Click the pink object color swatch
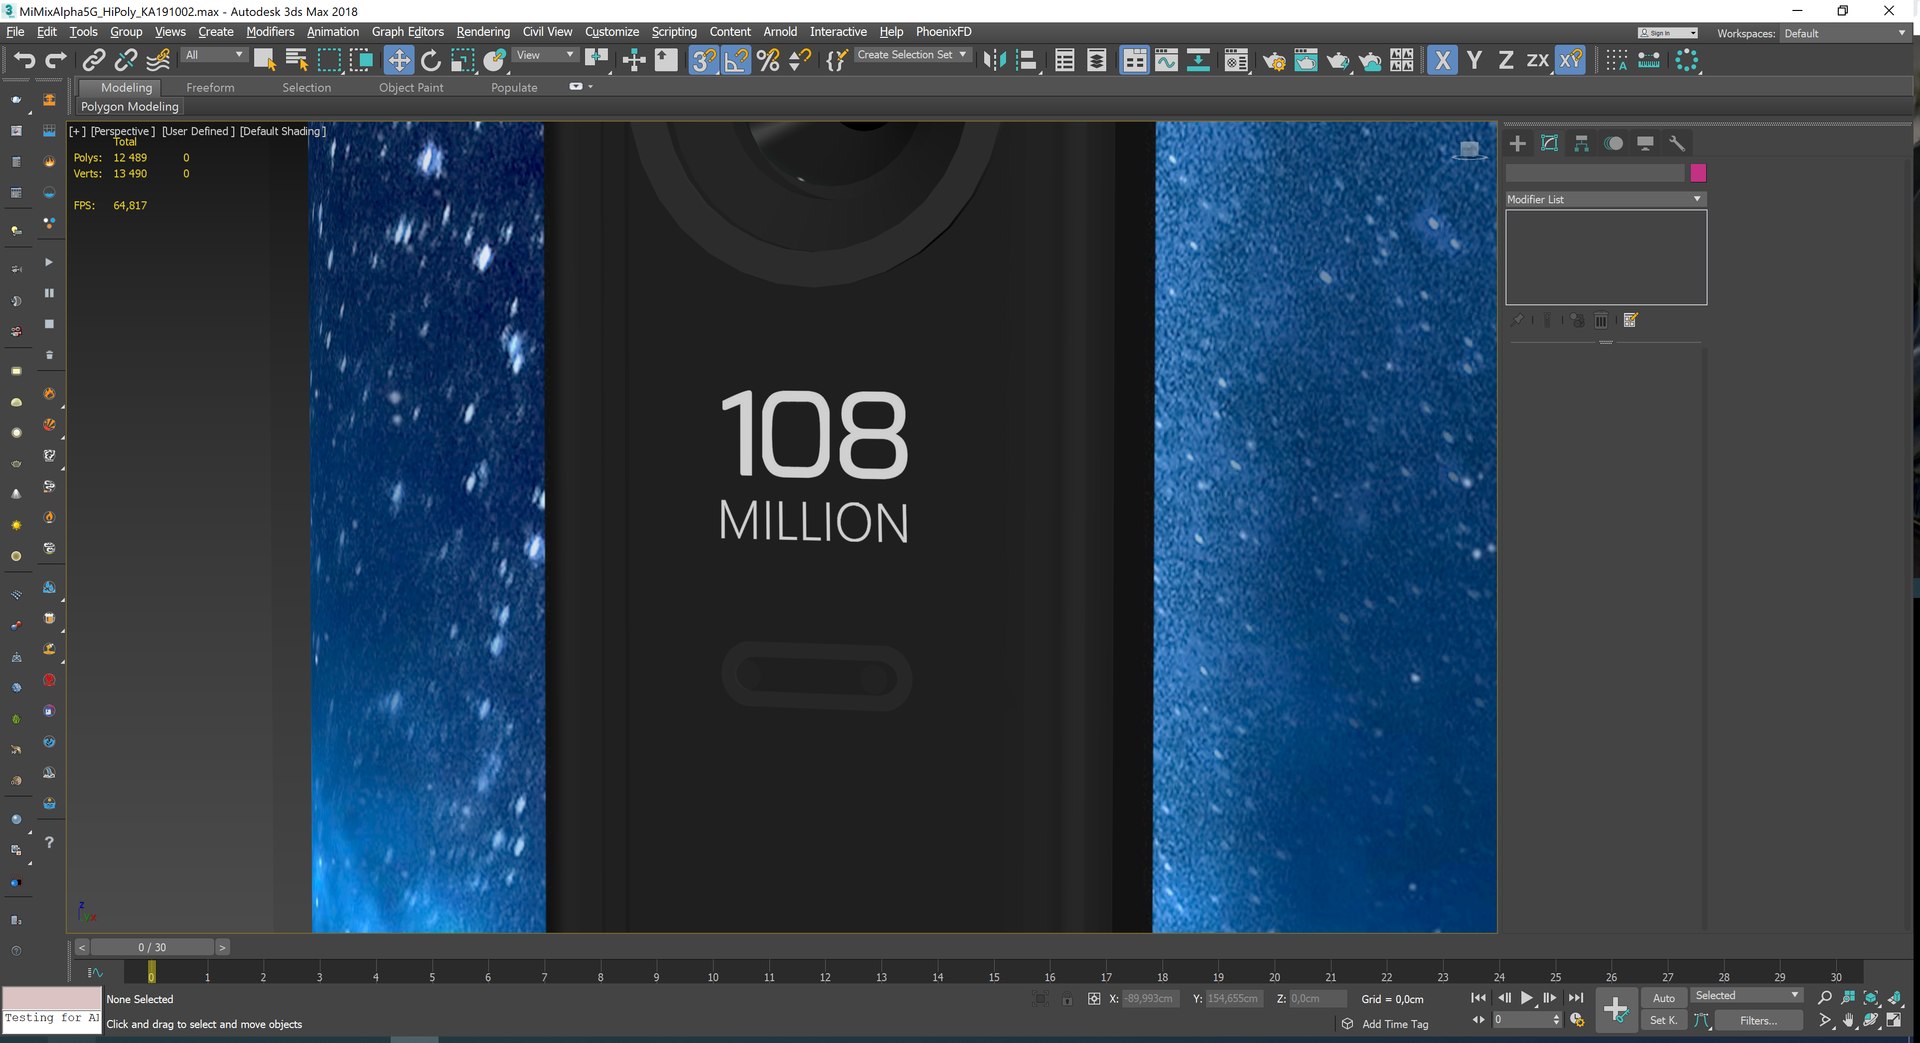 tap(1698, 173)
